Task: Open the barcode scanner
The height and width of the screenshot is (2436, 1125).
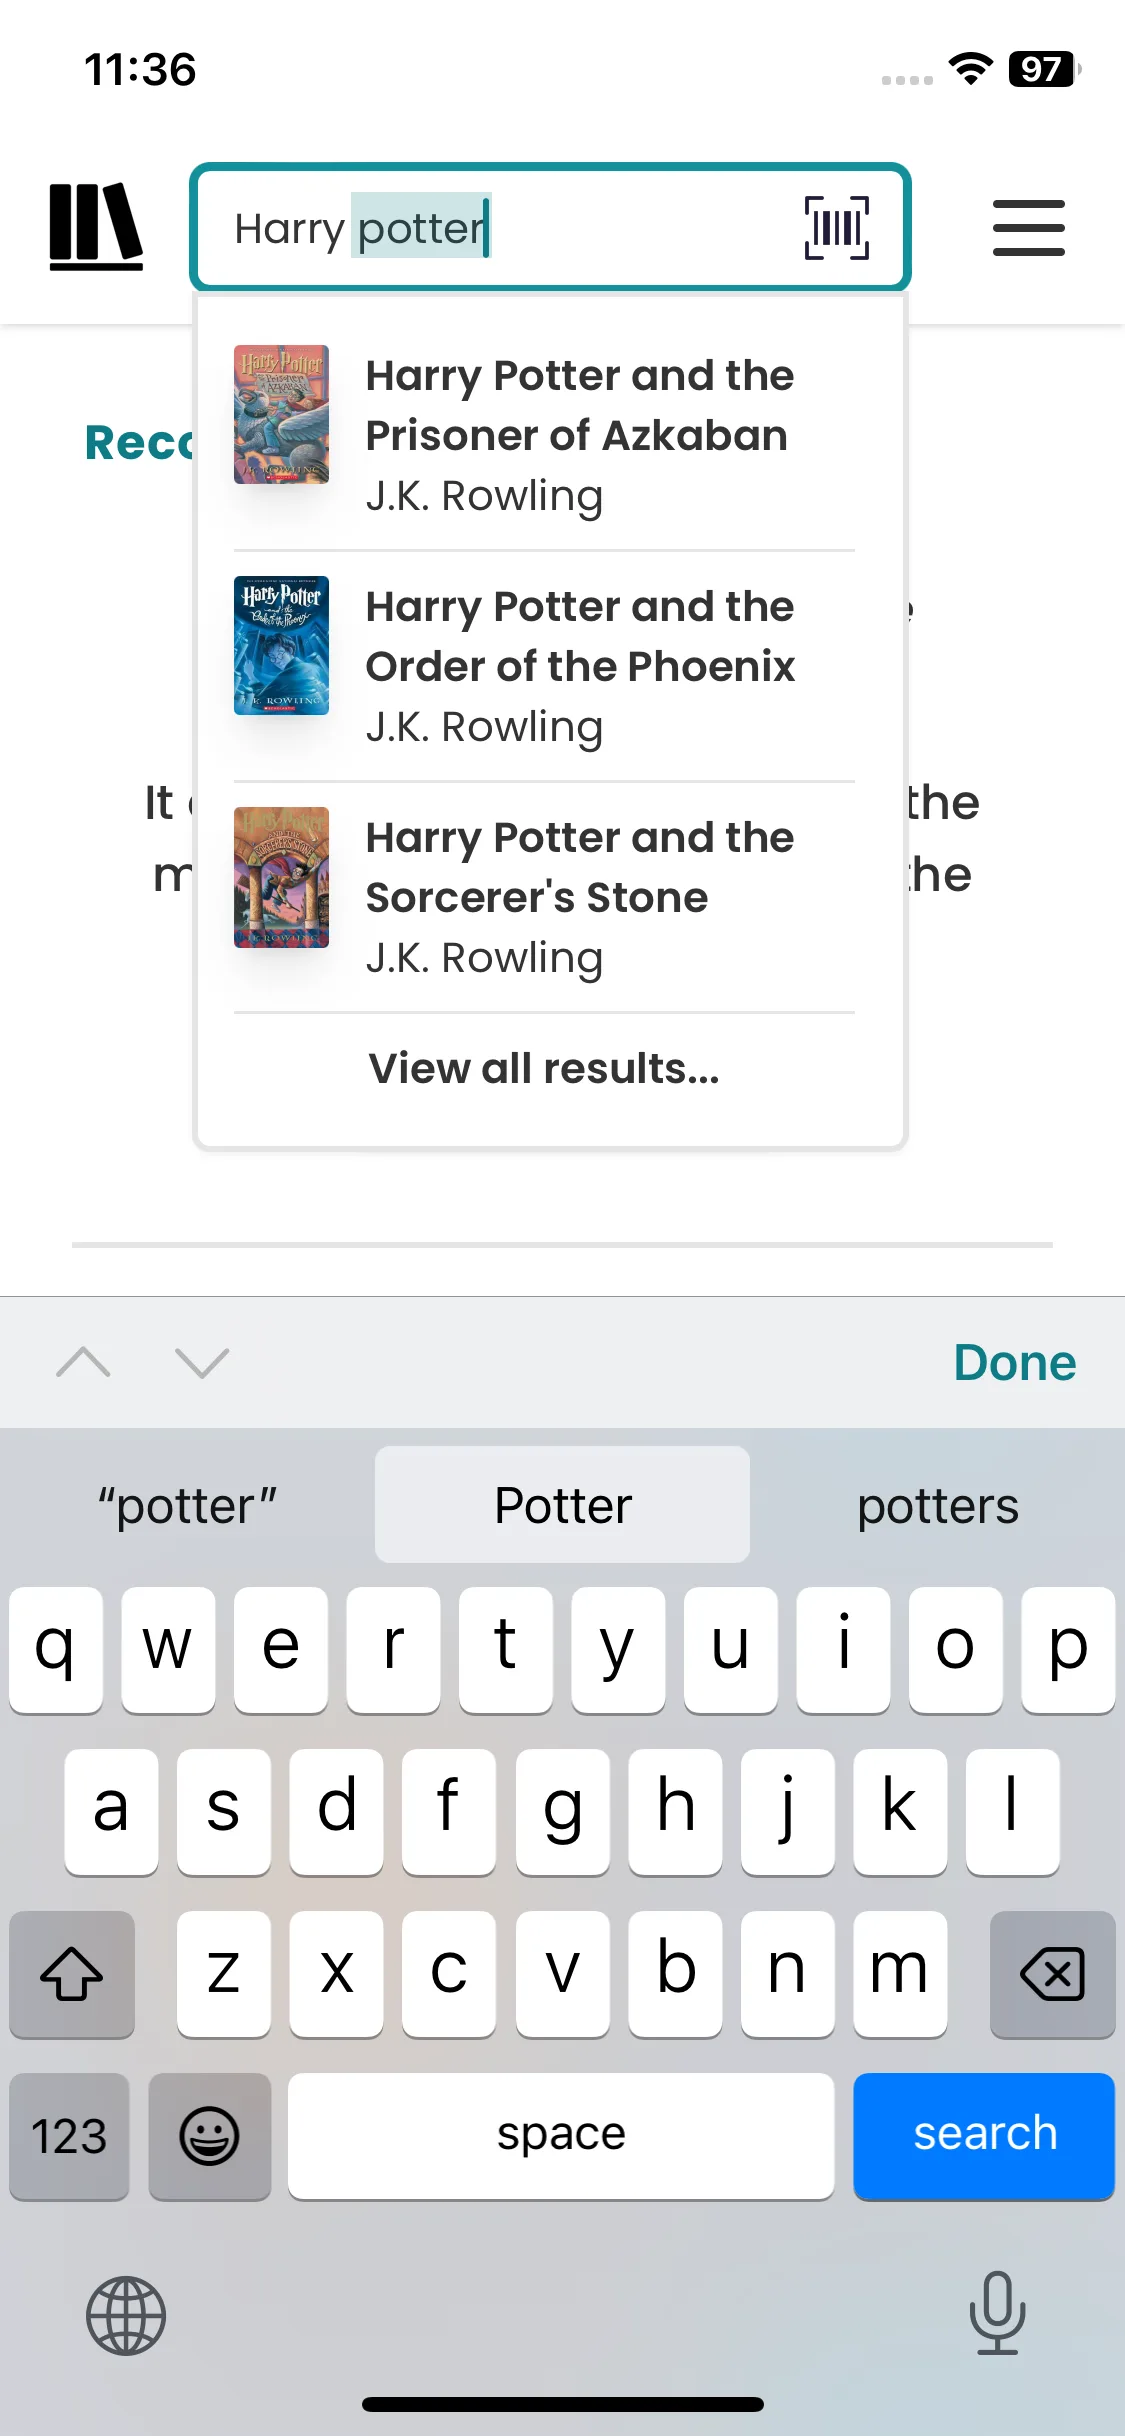Action: pos(836,228)
